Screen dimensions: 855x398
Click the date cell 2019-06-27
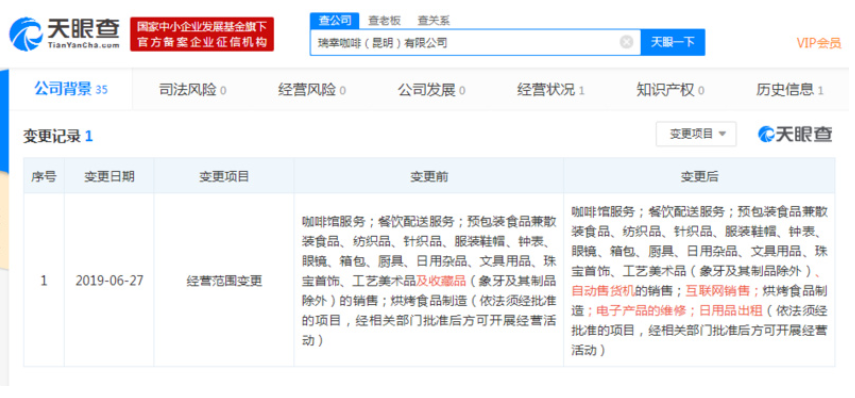tap(109, 281)
